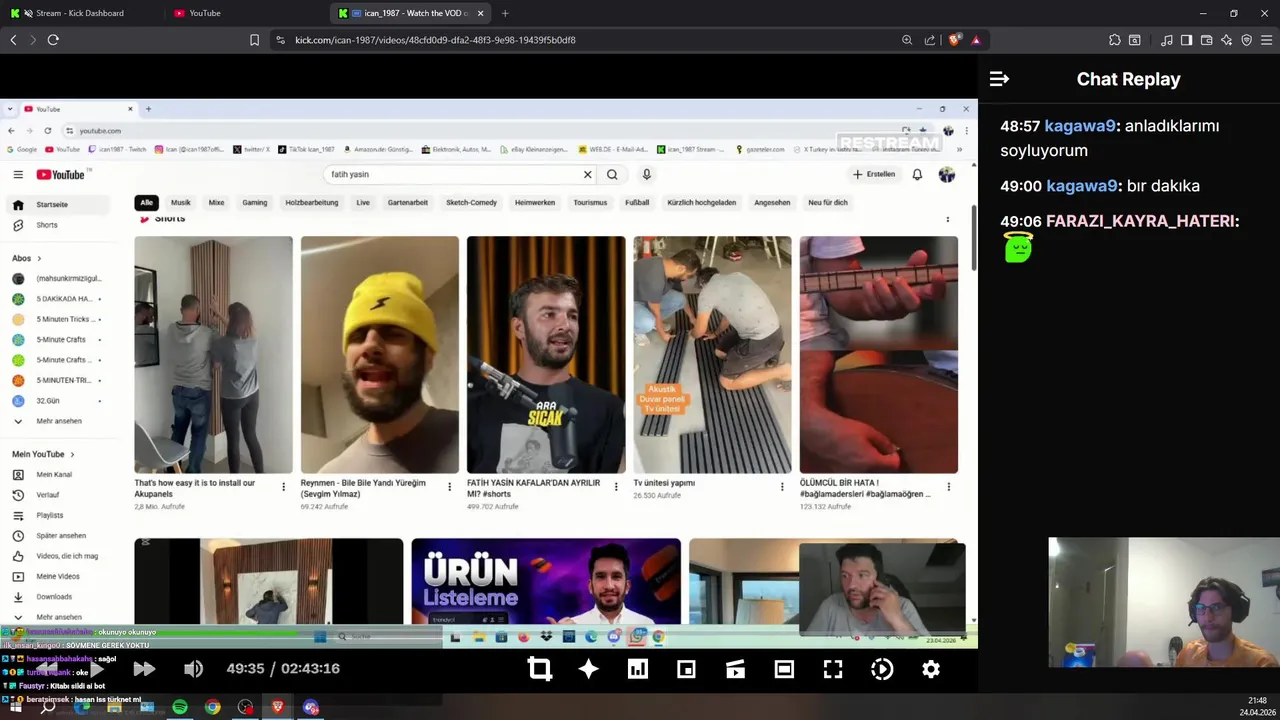1280x720 pixels.
Task: Click the VOD progress bar
Action: pyautogui.click(x=489, y=633)
